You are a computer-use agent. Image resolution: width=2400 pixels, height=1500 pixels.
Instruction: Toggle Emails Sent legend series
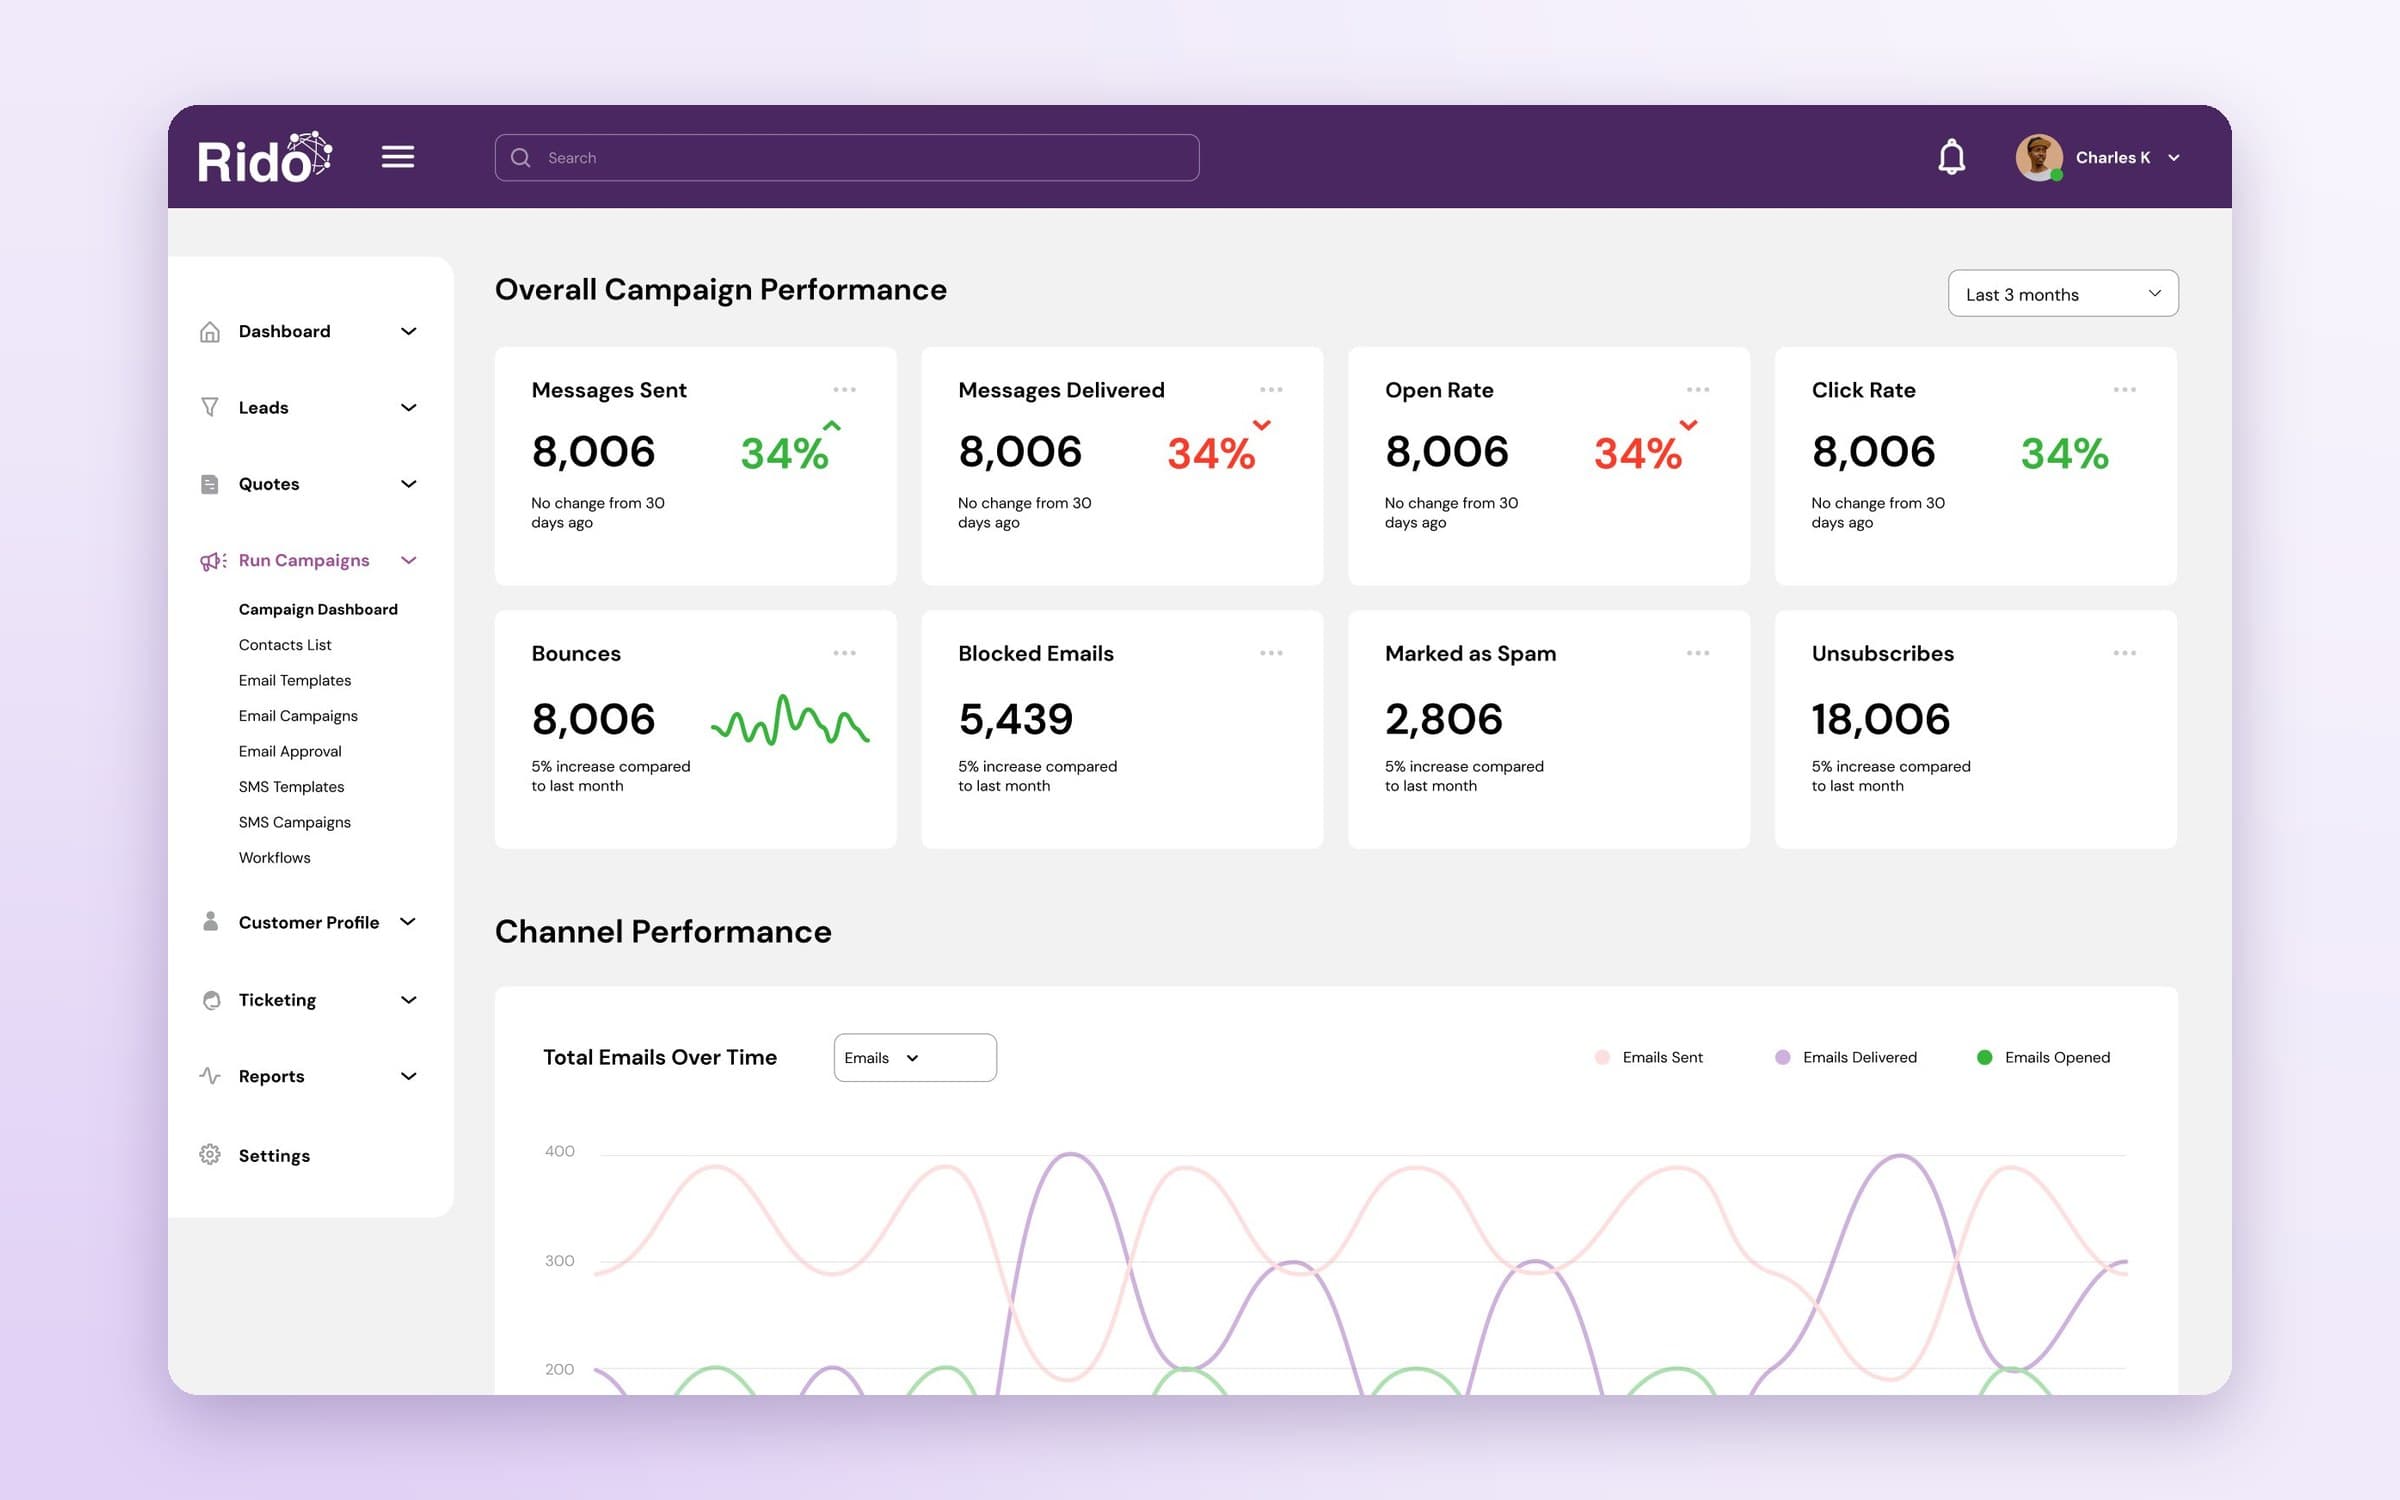point(1649,1057)
